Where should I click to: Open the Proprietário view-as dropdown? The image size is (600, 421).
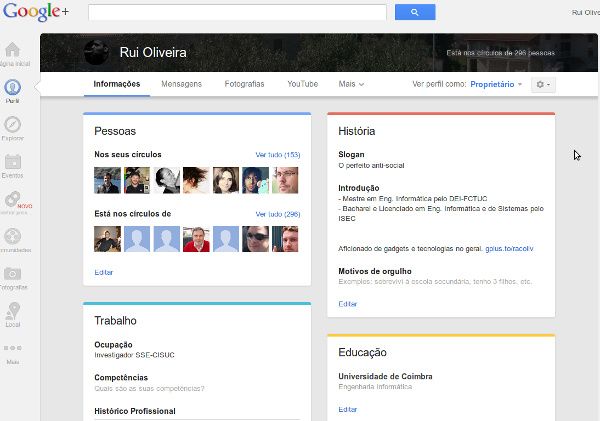496,85
